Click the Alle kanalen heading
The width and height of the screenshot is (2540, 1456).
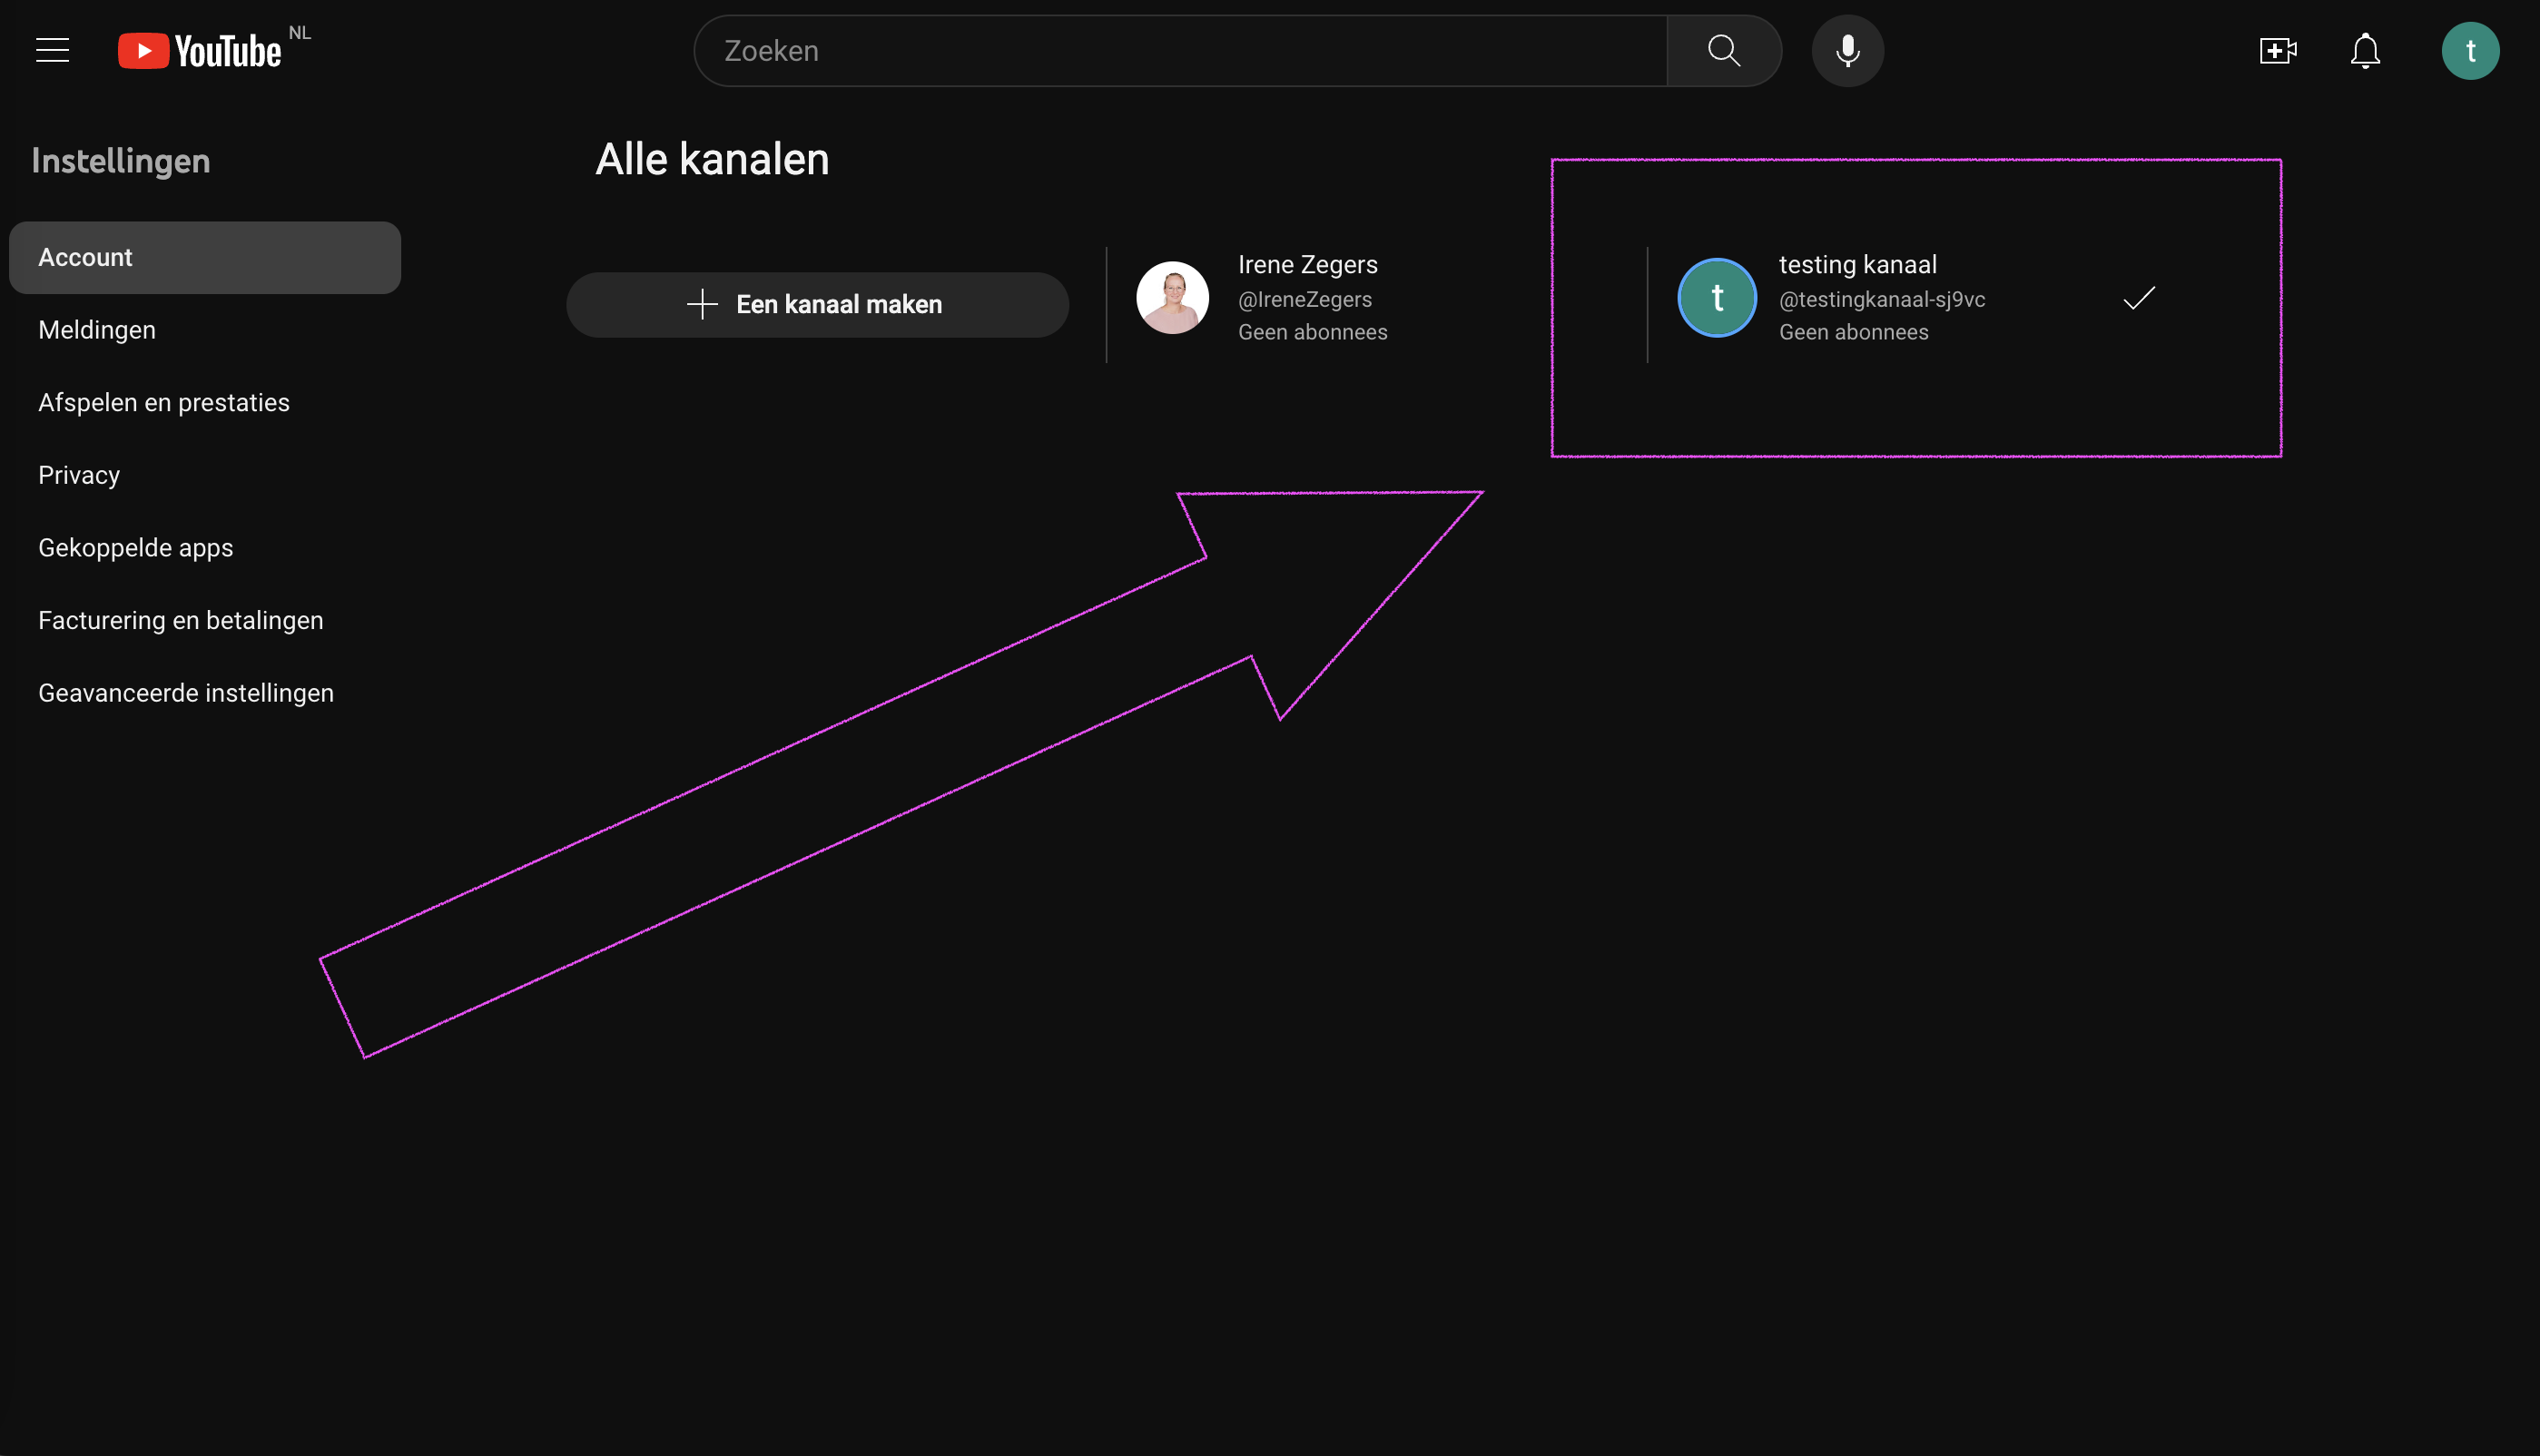pyautogui.click(x=712, y=159)
